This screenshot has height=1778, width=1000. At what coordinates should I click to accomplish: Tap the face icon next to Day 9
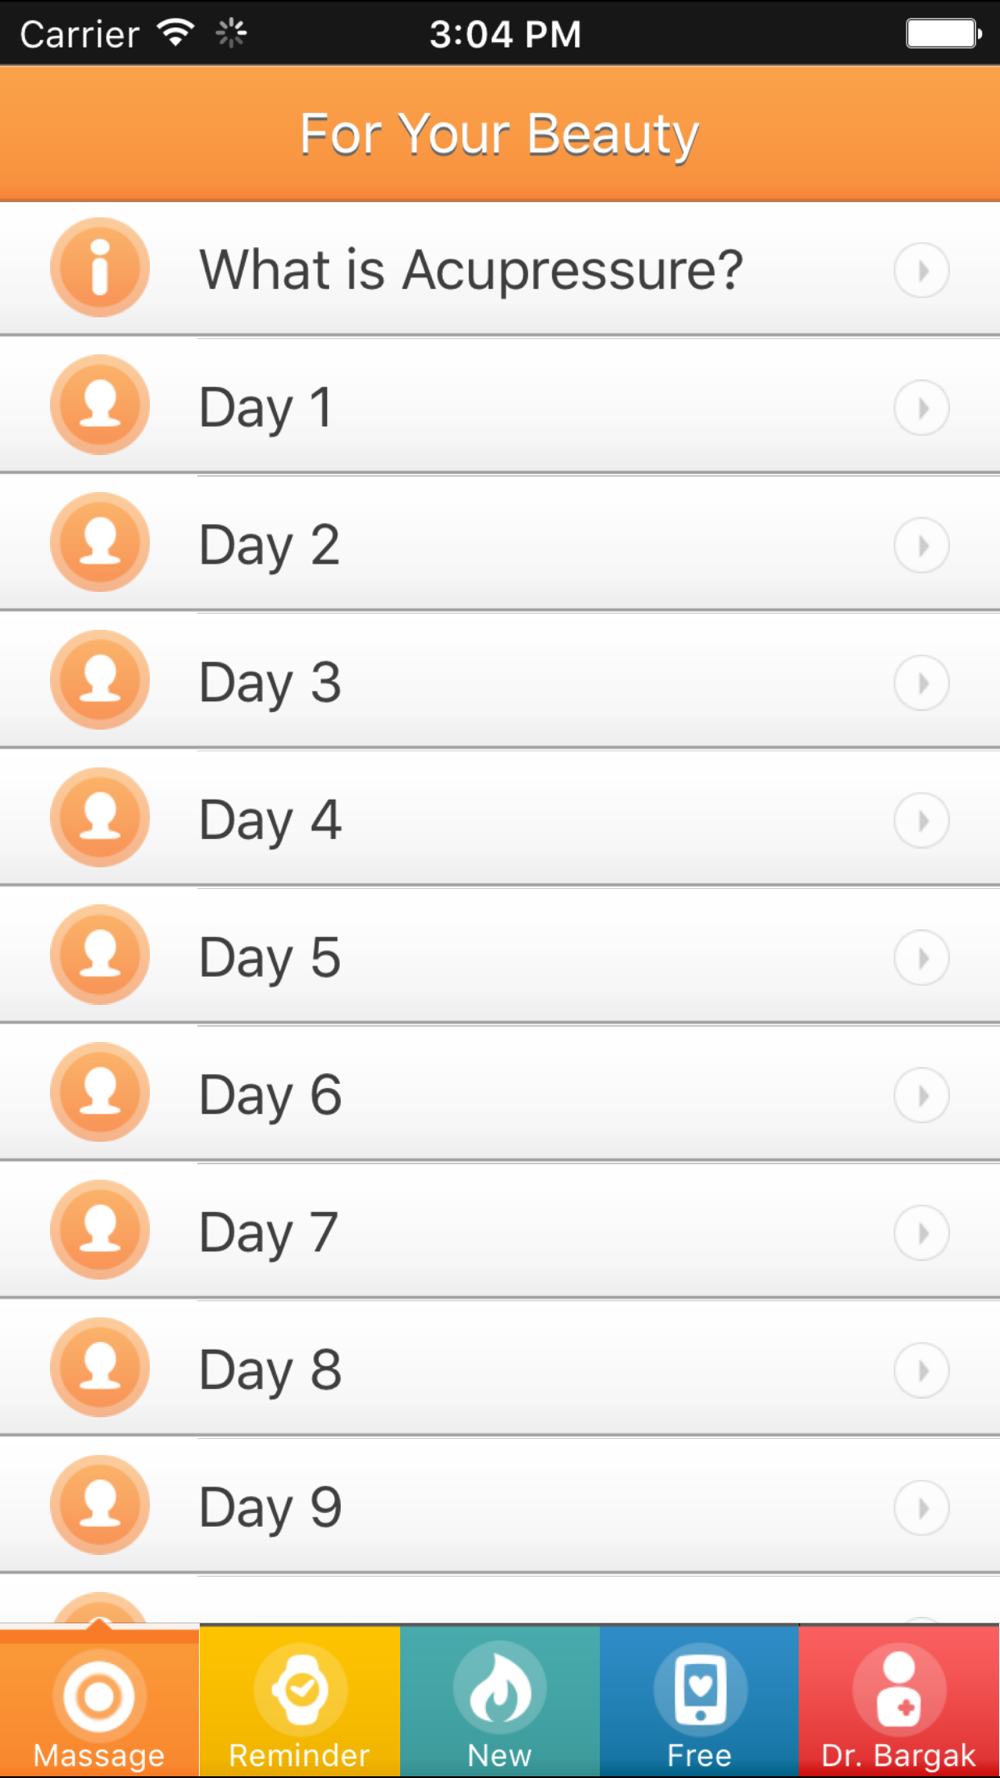[x=100, y=1505]
